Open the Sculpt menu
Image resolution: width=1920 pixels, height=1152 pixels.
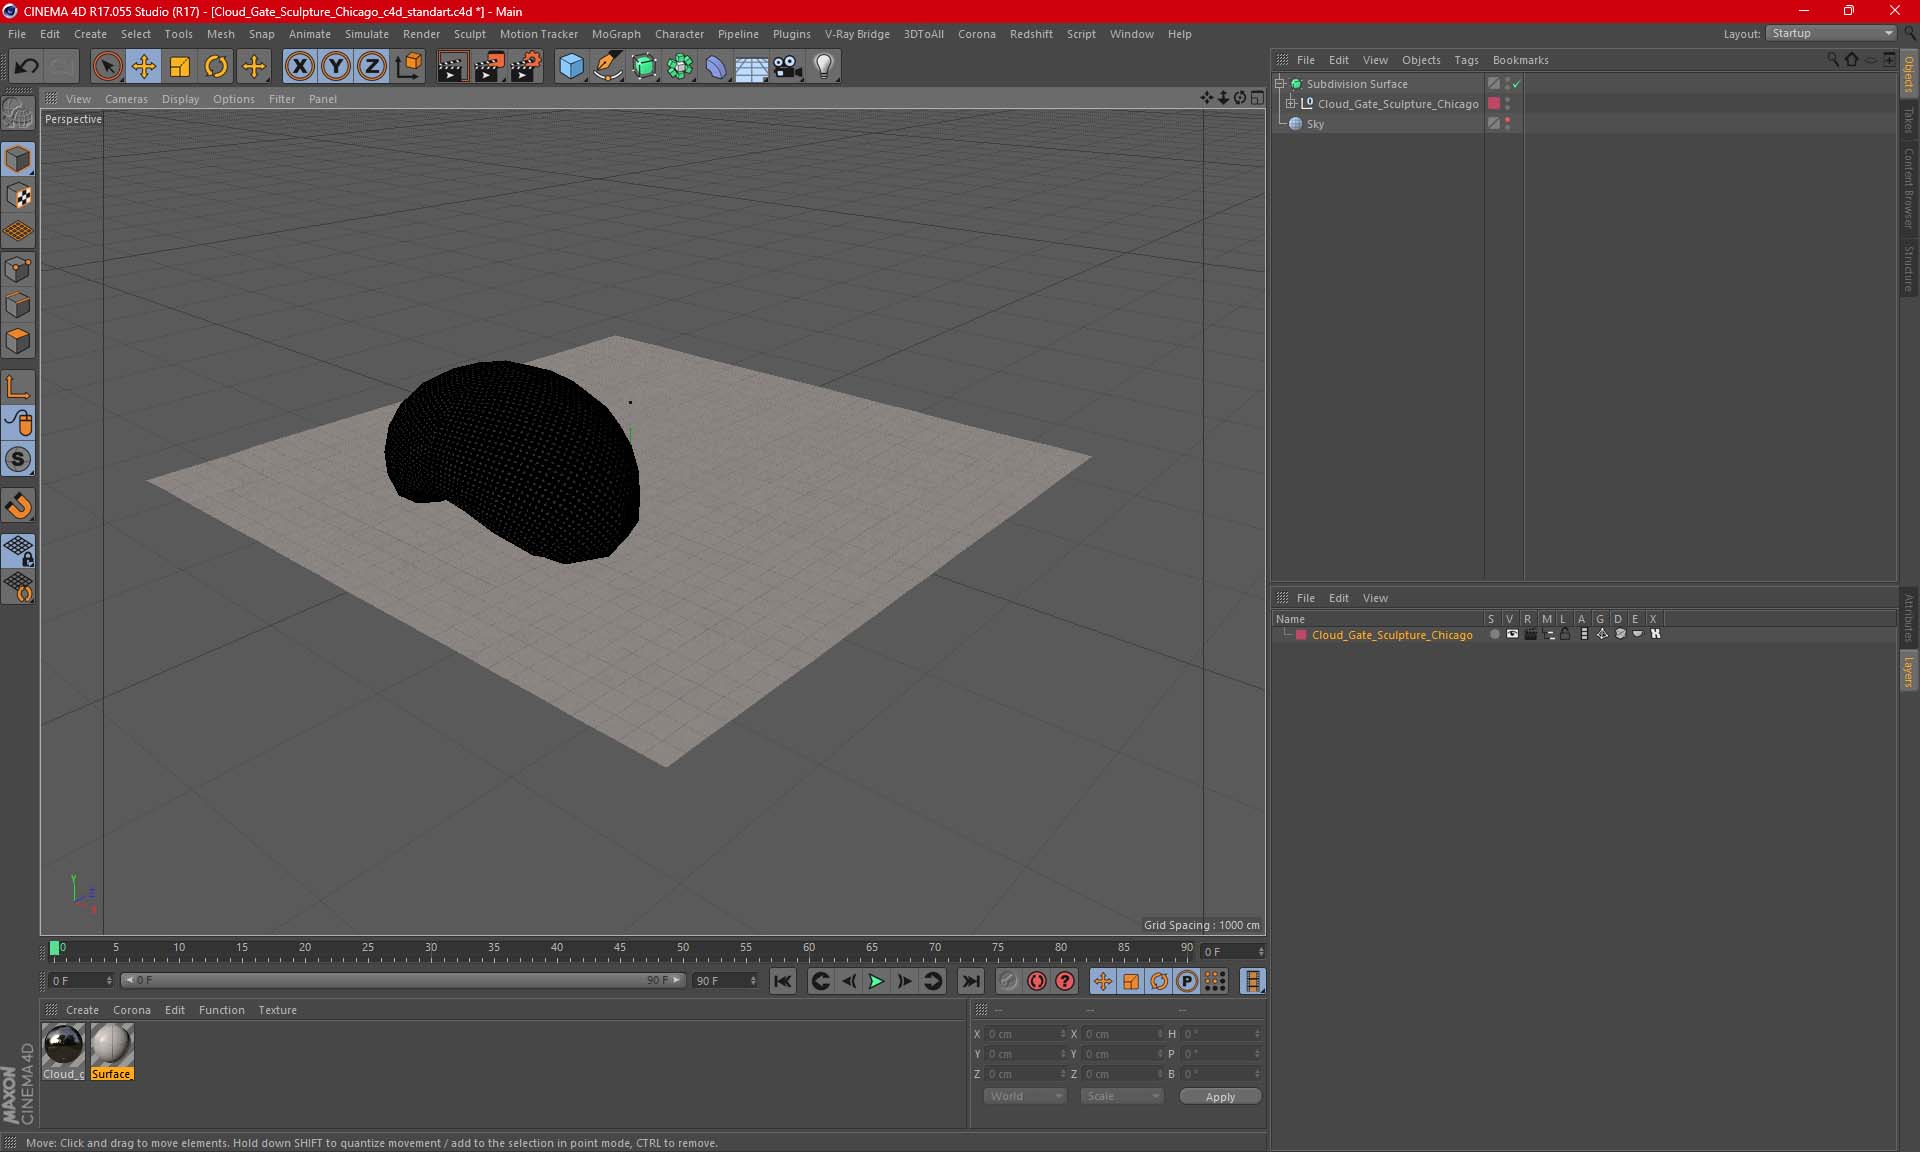point(470,34)
